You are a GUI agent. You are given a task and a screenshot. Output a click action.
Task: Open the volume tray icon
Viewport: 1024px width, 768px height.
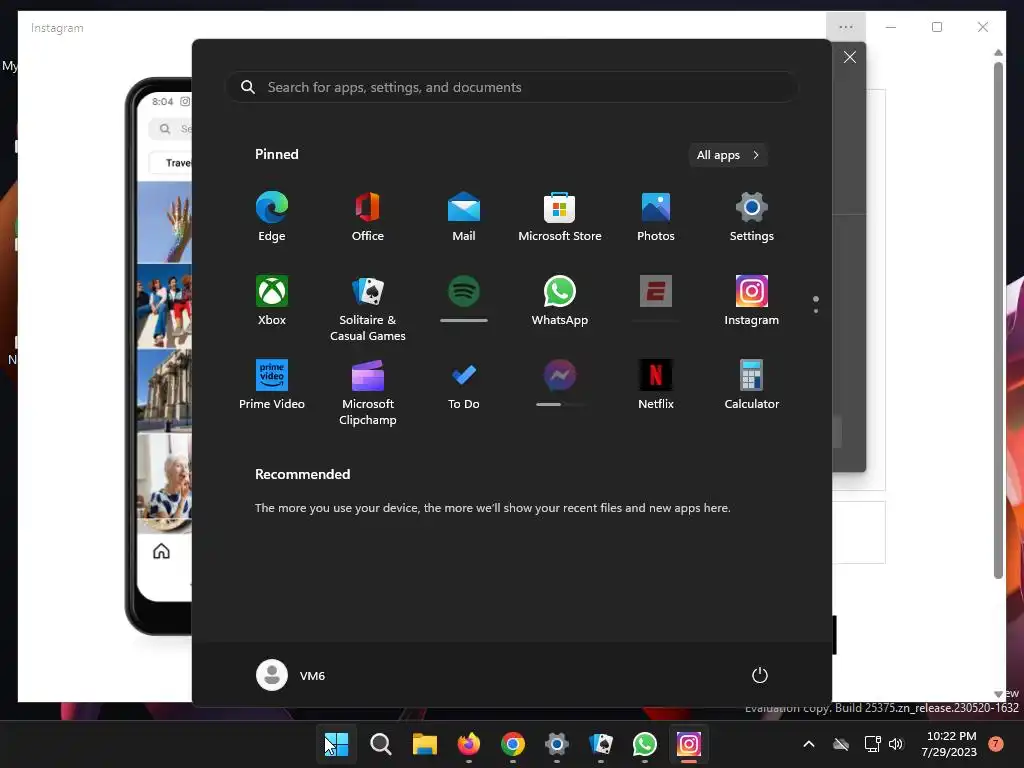[x=896, y=744]
